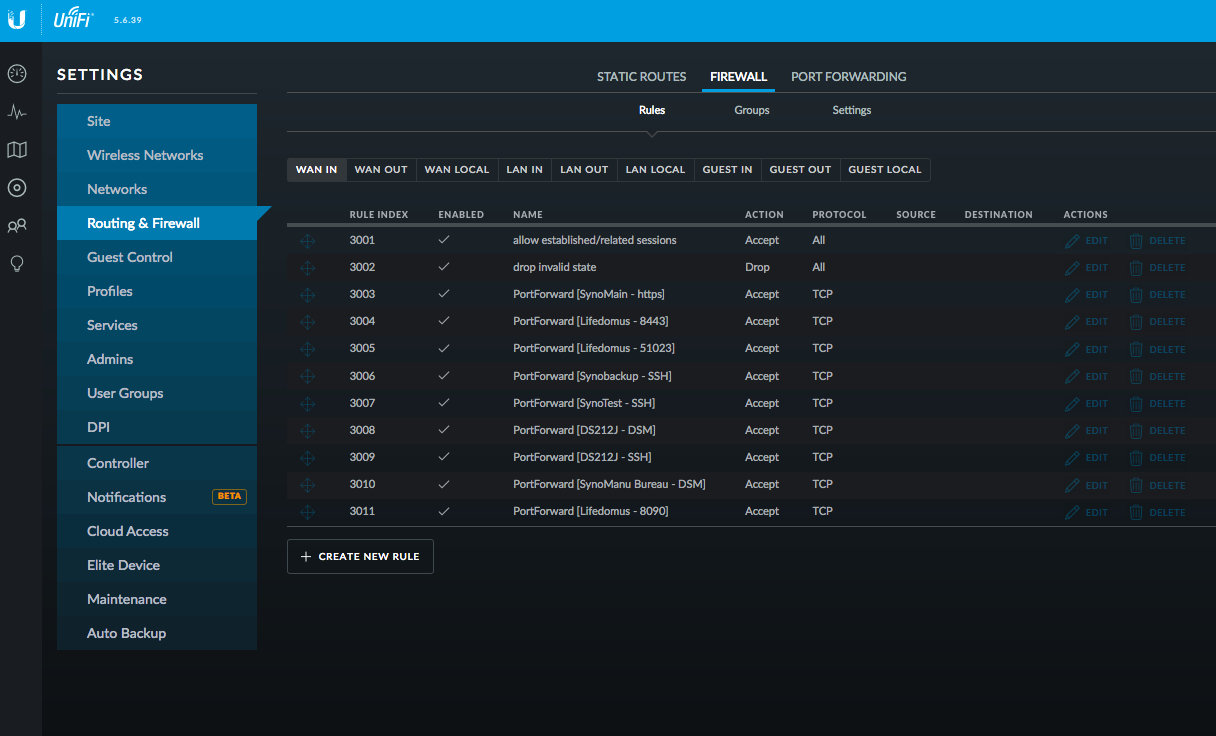The image size is (1216, 736).
Task: Click the UniFi logo in top bar
Action: click(74, 20)
